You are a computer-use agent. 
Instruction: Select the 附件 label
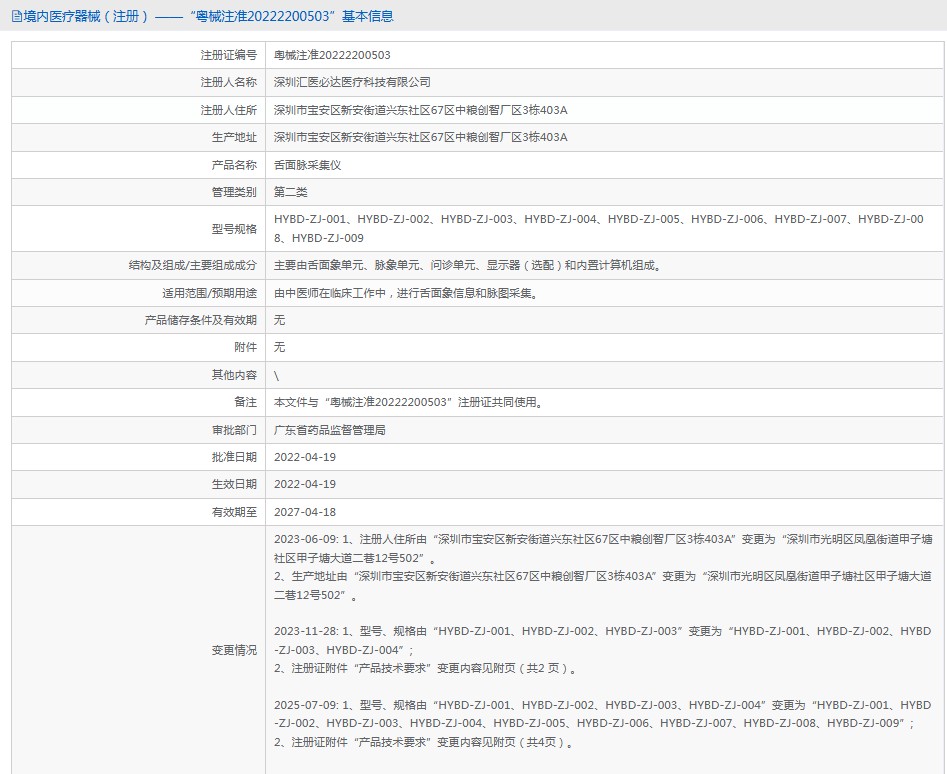tap(245, 347)
